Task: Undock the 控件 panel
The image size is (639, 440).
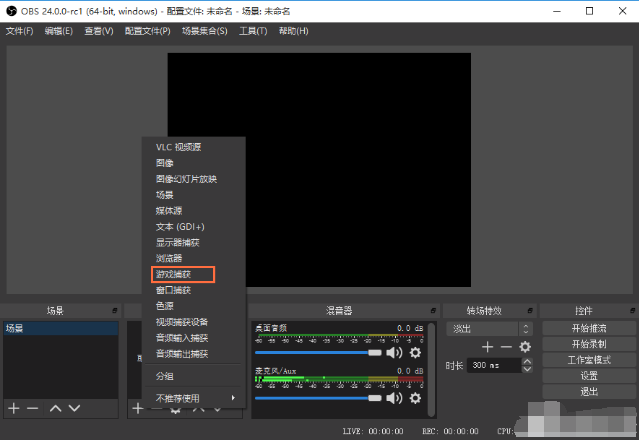Action: (632, 311)
